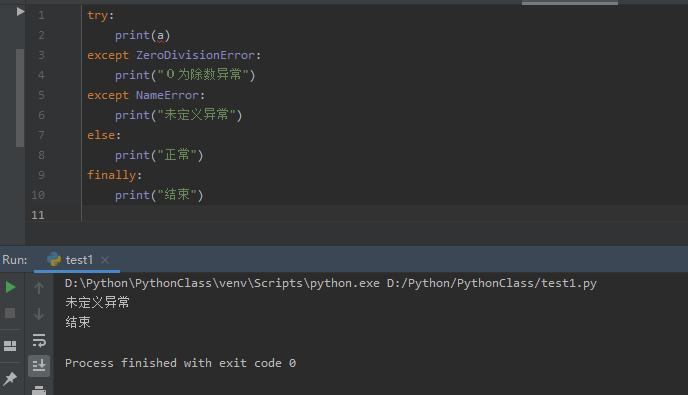Click the console output line 结束
The height and width of the screenshot is (395, 688).
(x=78, y=323)
